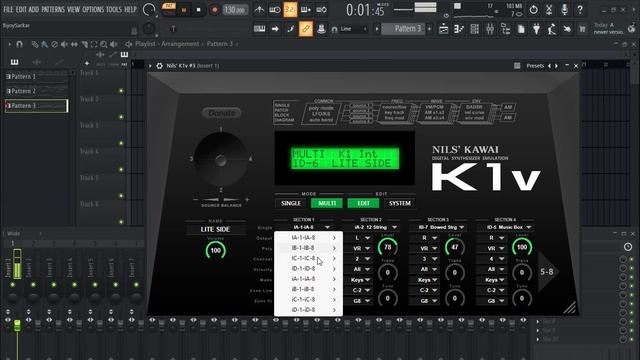
Task: Open the PATTERNS menu
Action: tap(53, 9)
